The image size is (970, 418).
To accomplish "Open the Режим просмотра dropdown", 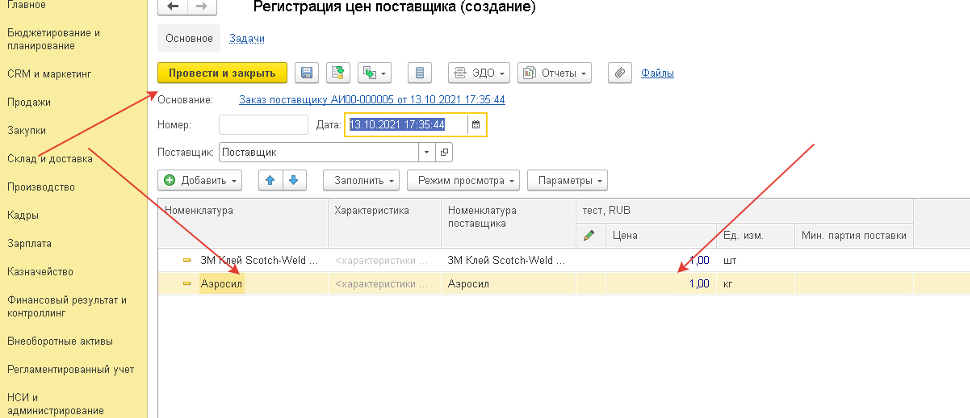I will pos(463,181).
